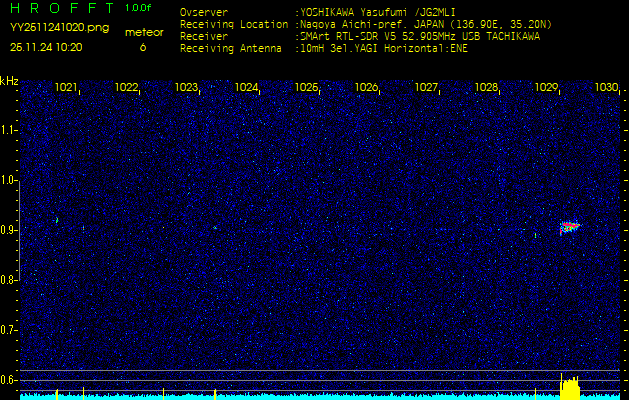Image resolution: width=629 pixels, height=400 pixels.
Task: Click the 1.0 frequency axis label
Action: pyautogui.click(x=9, y=180)
